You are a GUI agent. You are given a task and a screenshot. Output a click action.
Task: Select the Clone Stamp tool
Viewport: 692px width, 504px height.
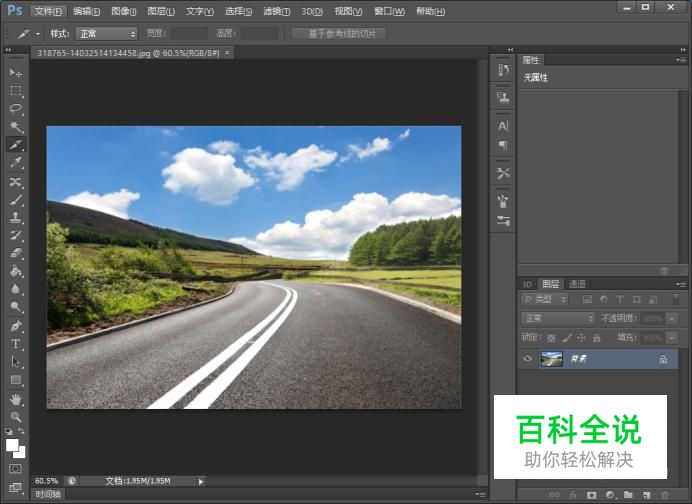pyautogui.click(x=16, y=217)
